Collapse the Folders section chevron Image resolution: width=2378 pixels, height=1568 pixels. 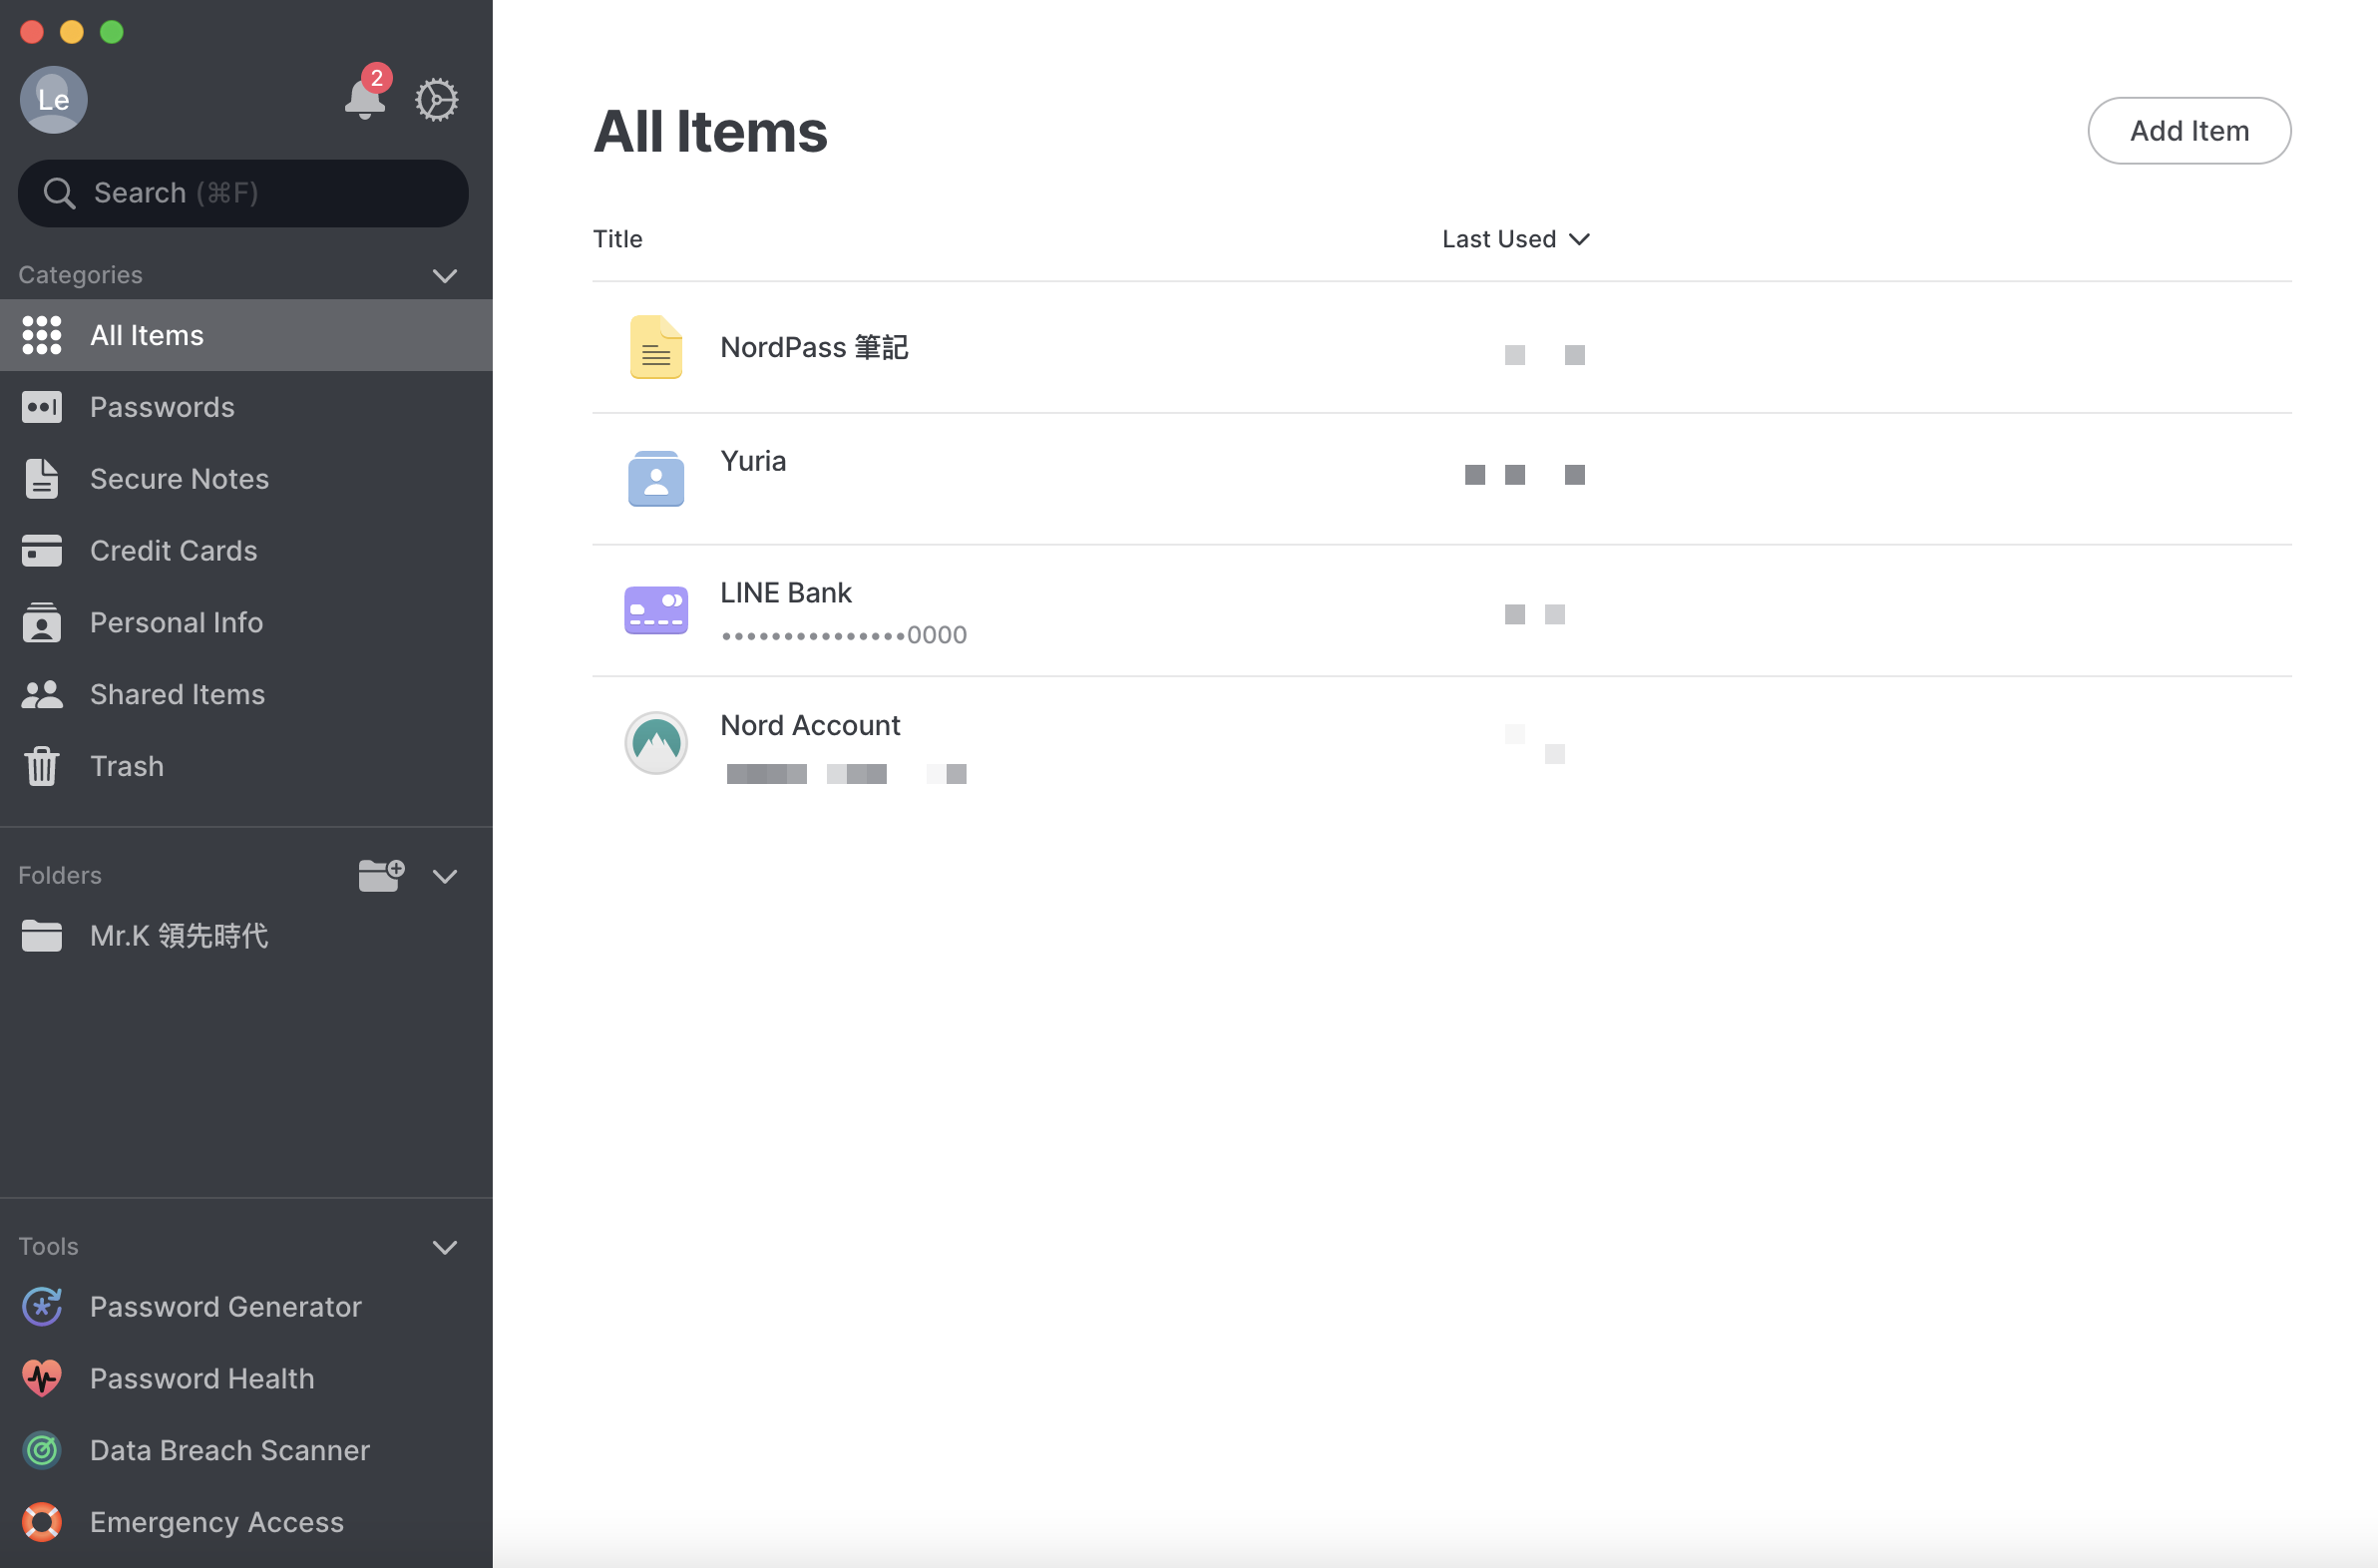coord(445,876)
